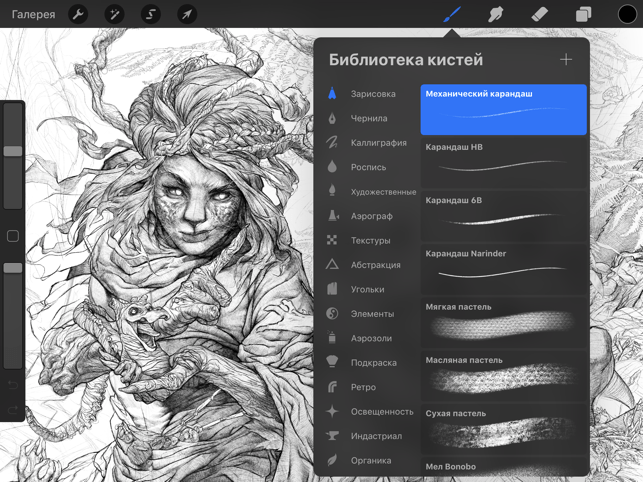643x482 pixels.
Task: Choose the Eraser tool
Action: 540,15
